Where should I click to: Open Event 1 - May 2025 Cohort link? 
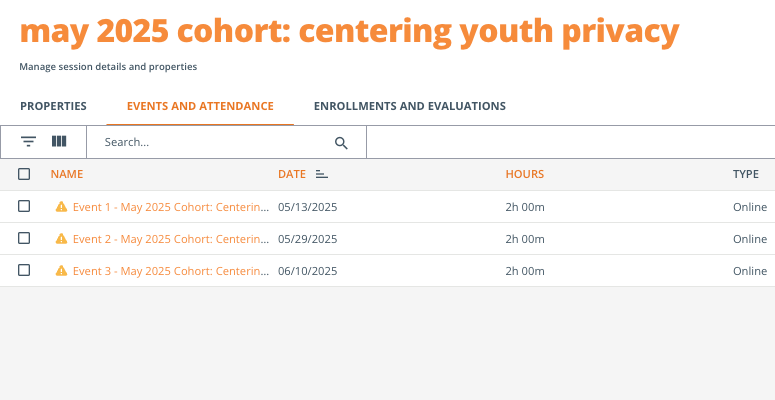[x=171, y=207]
